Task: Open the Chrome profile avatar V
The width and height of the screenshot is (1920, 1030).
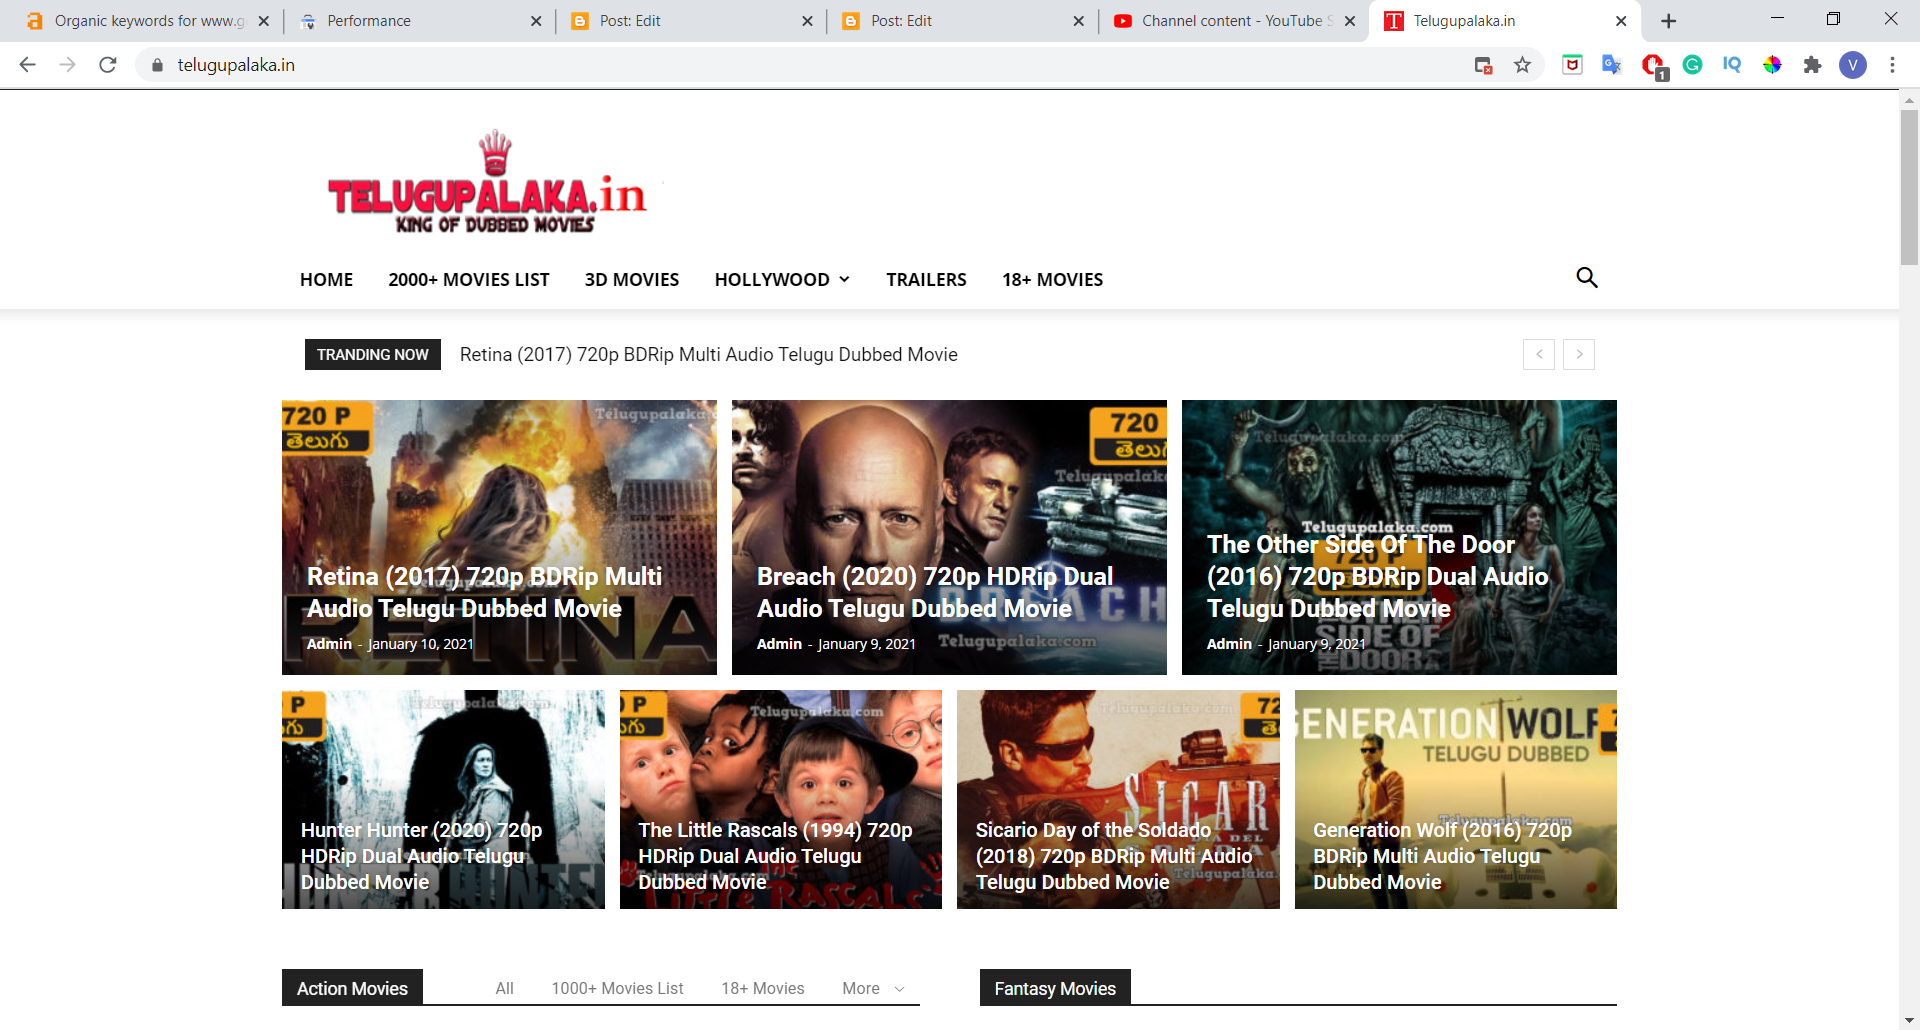Action: (x=1853, y=65)
